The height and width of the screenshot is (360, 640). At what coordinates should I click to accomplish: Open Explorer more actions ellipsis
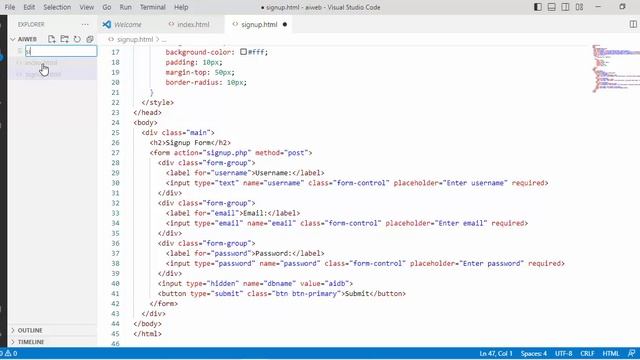pyautogui.click(x=85, y=24)
